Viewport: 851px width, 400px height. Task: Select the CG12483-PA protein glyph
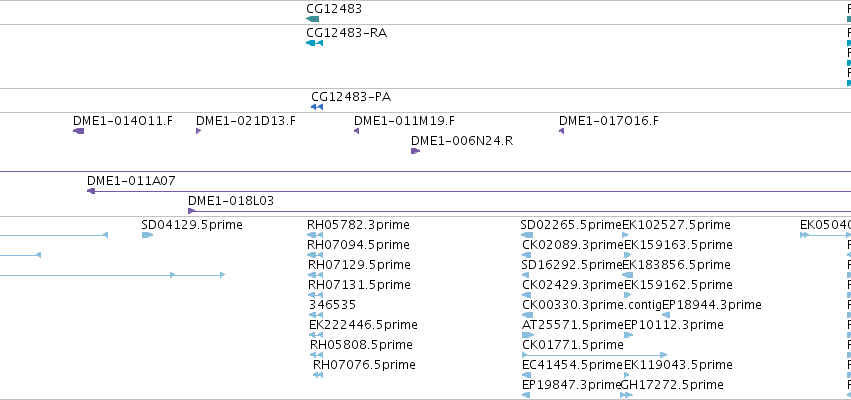click(x=317, y=107)
